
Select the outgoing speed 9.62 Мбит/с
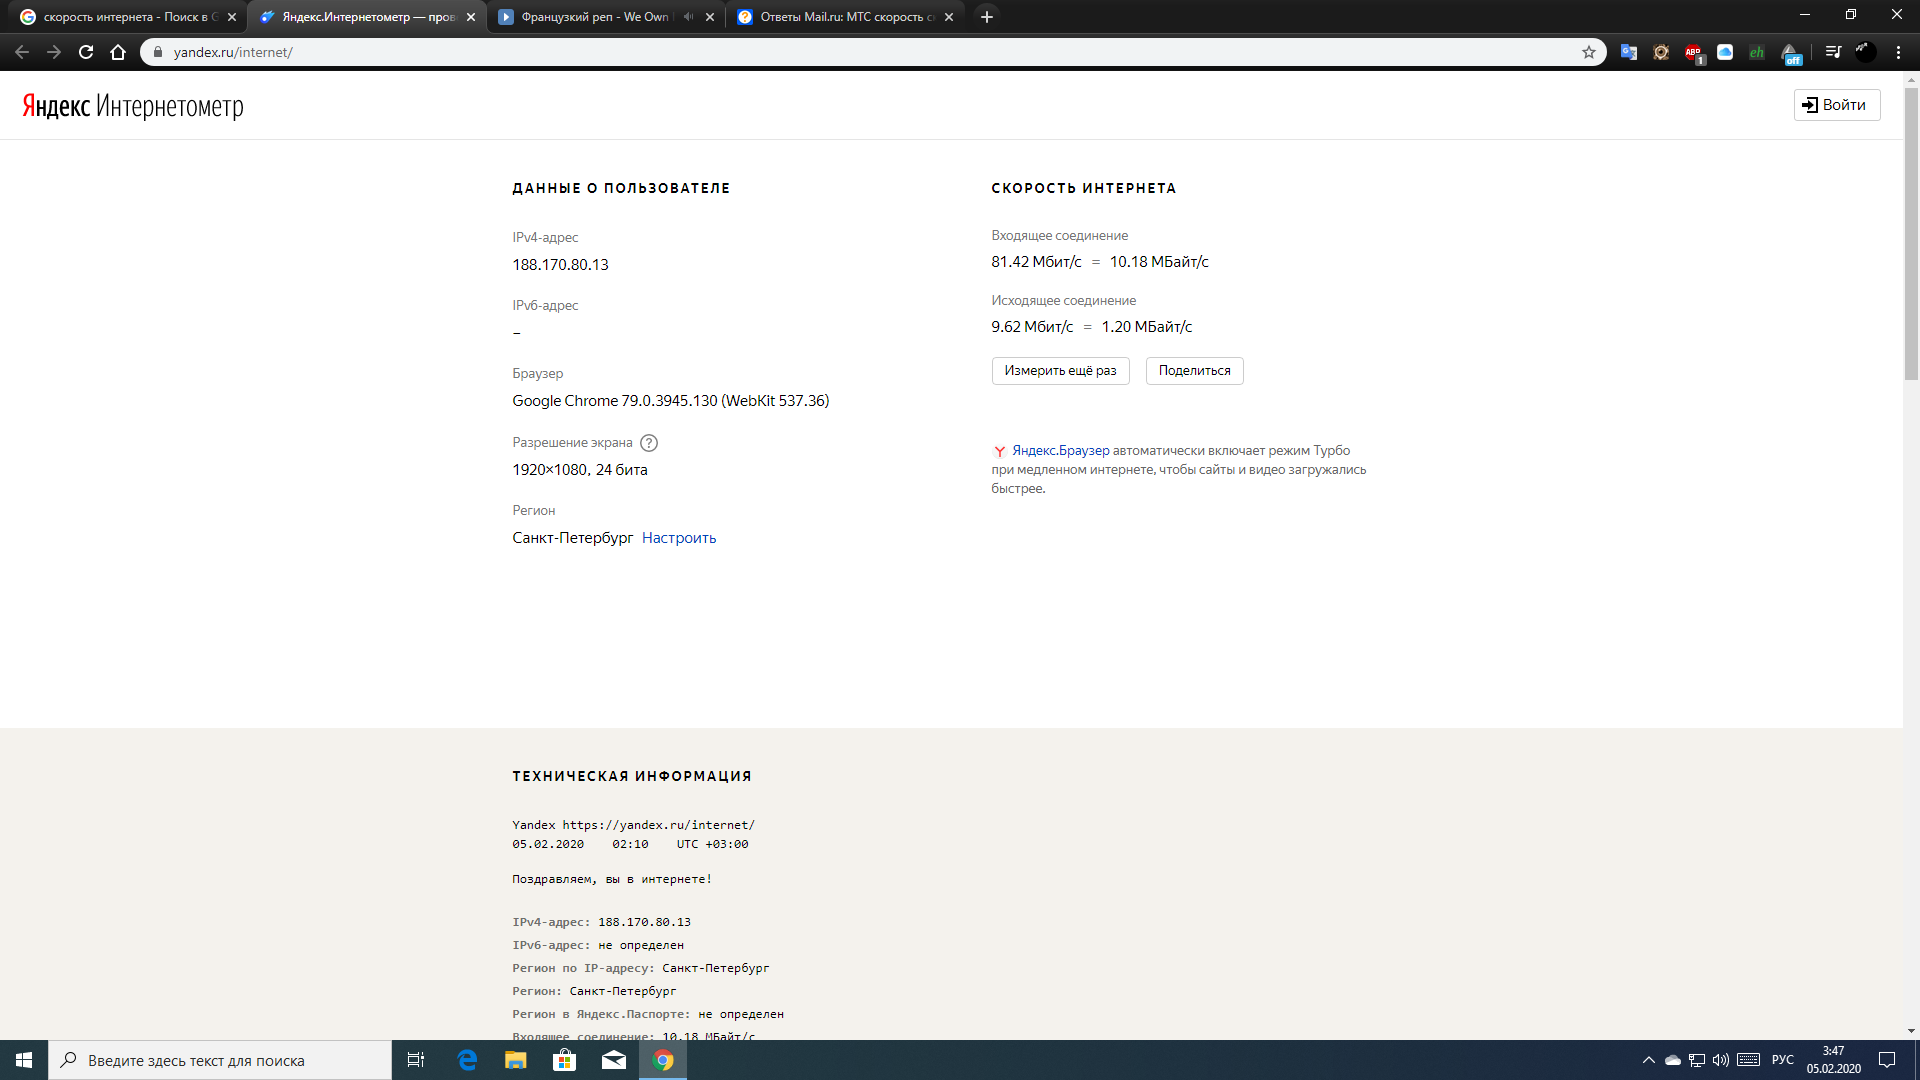pyautogui.click(x=1032, y=327)
